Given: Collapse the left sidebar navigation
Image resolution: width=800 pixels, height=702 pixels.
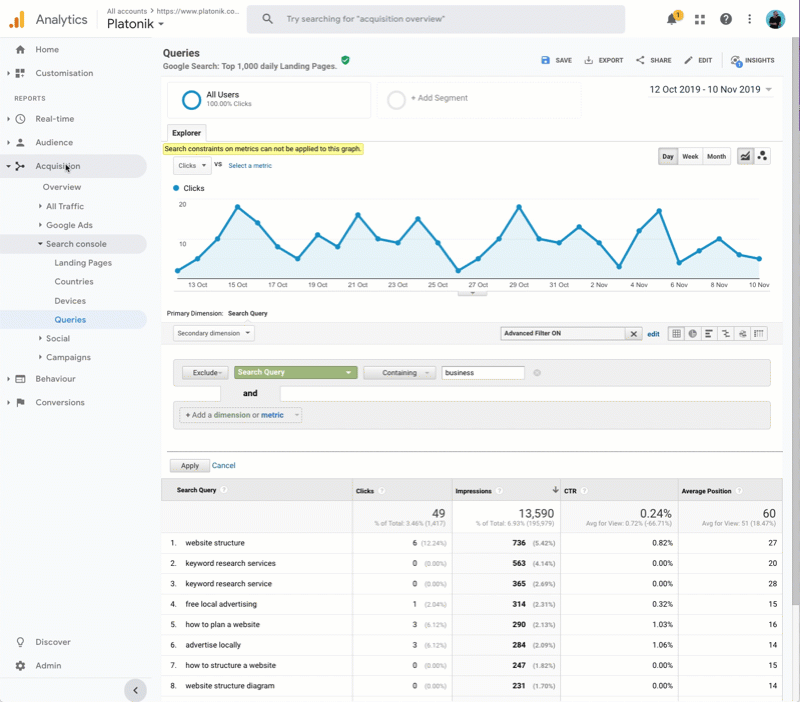Looking at the screenshot, I should pos(135,690).
